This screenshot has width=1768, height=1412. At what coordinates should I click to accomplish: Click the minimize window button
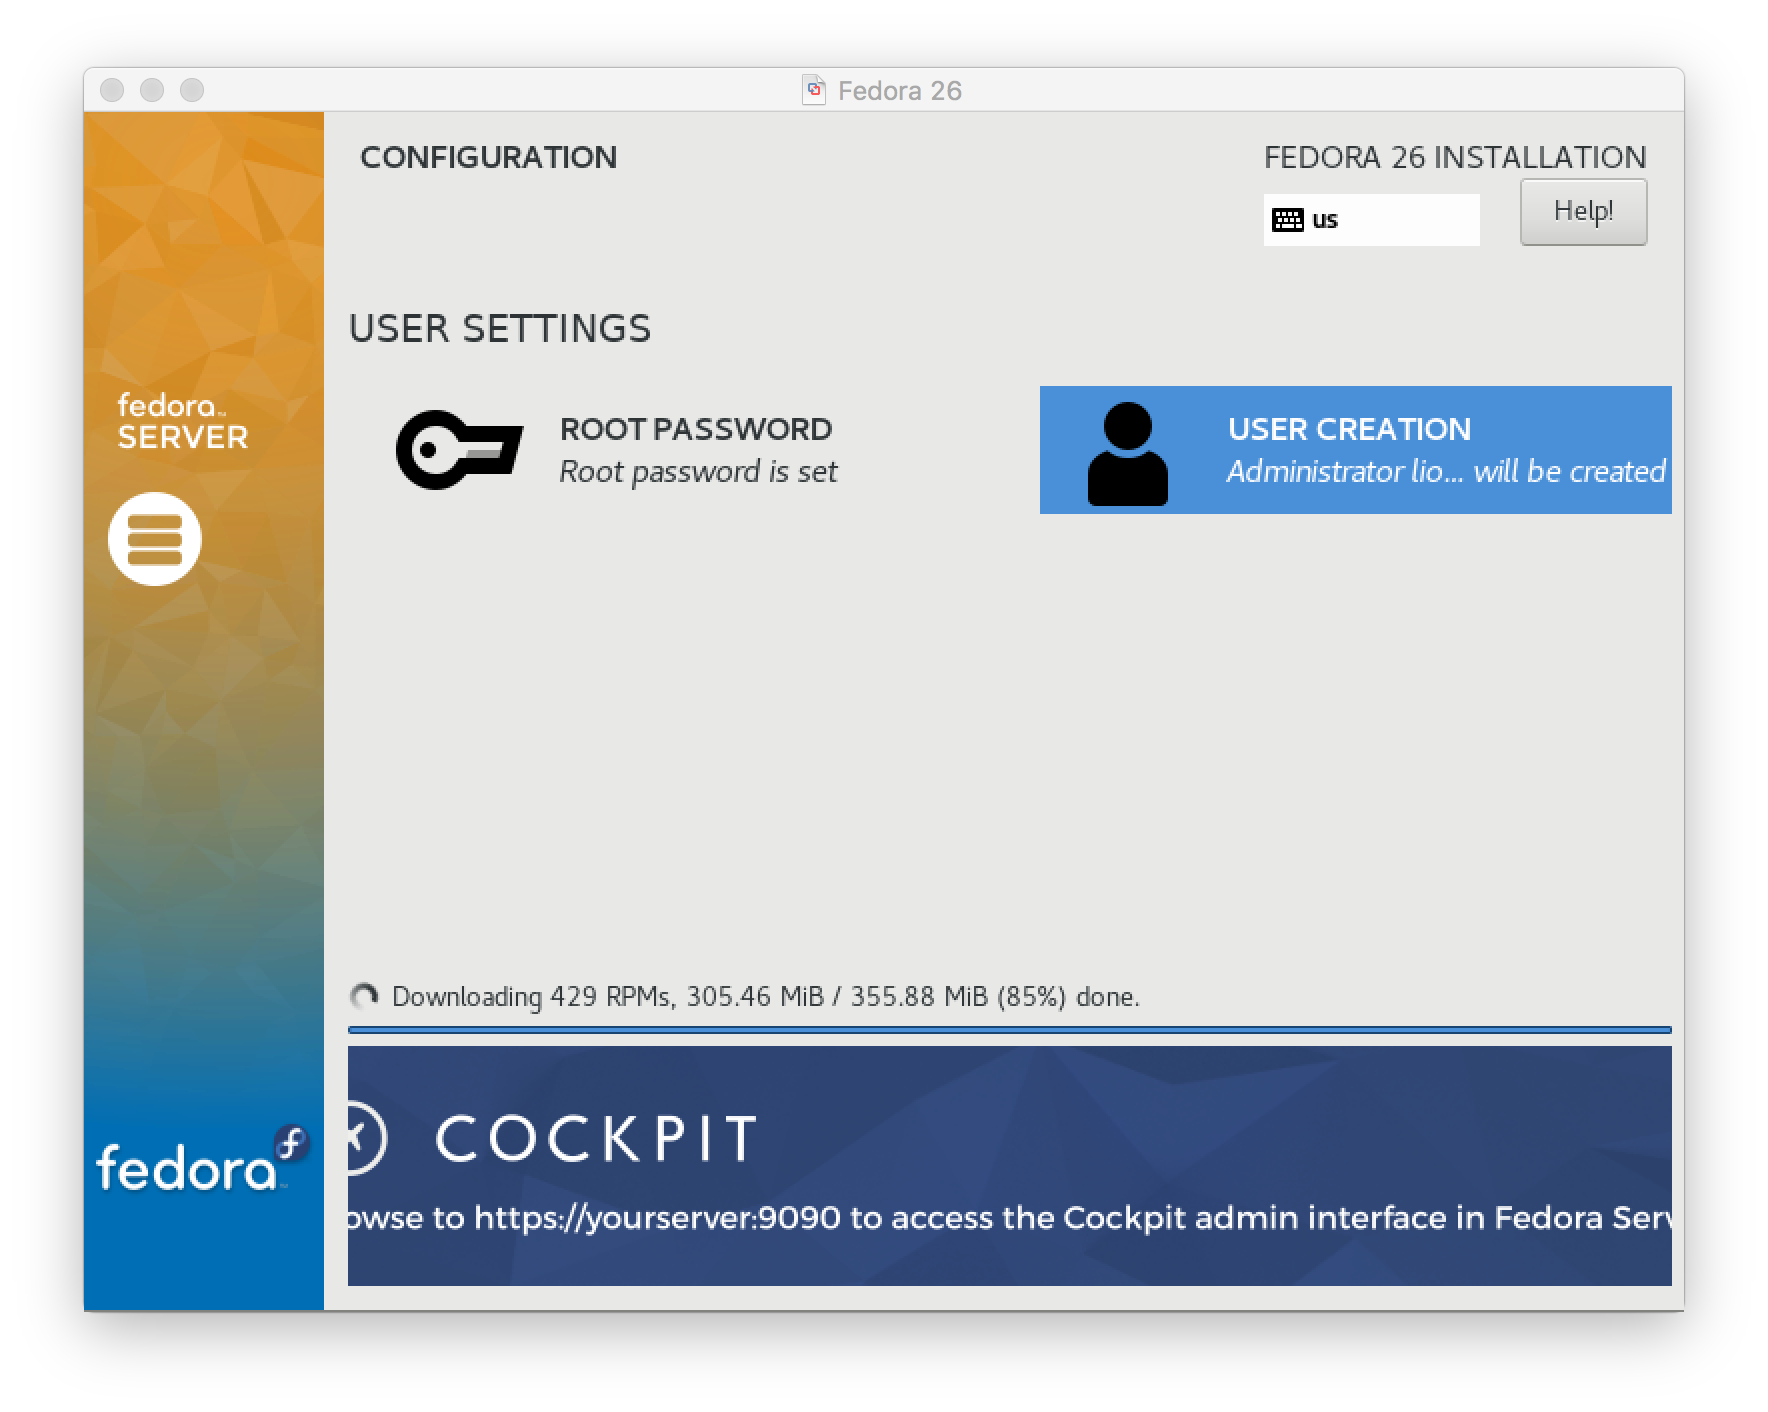click(152, 90)
